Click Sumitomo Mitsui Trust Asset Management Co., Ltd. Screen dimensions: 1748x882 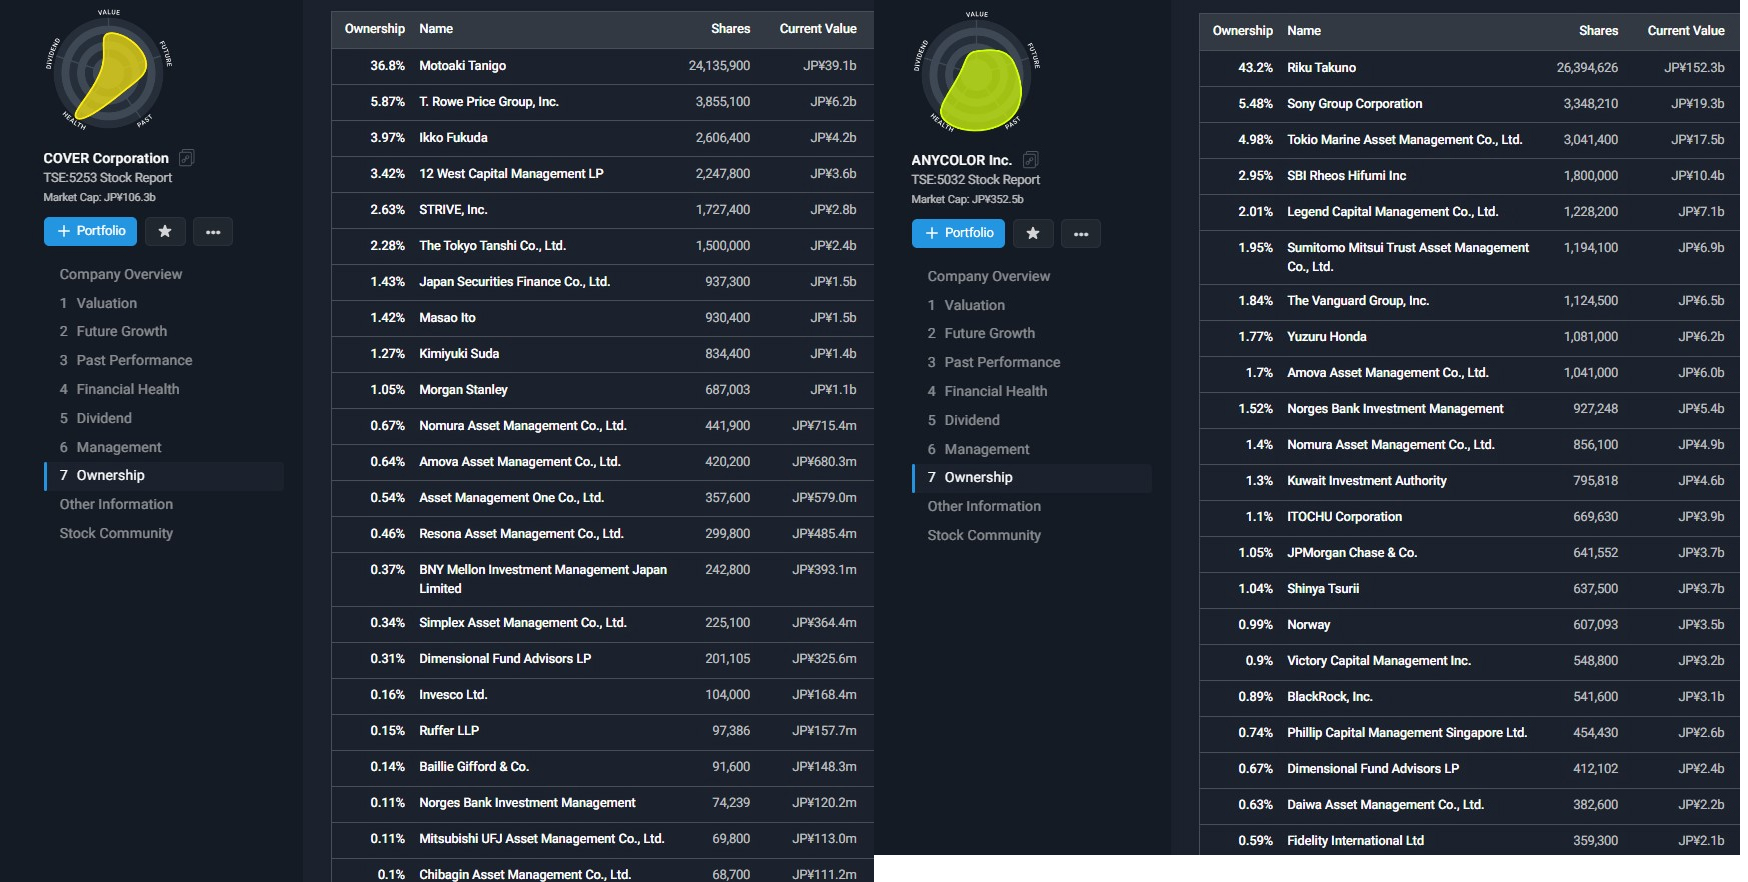1408,257
